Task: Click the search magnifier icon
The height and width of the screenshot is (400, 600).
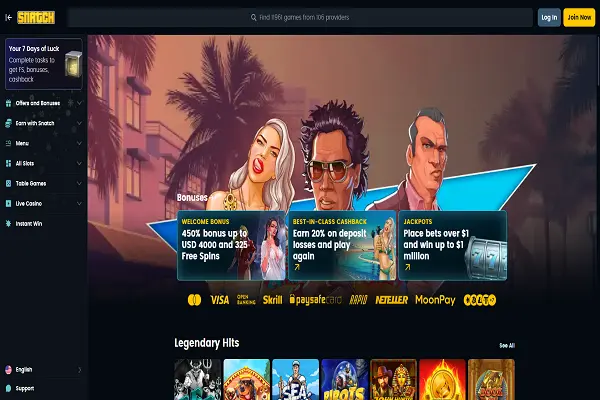Action: [253, 17]
